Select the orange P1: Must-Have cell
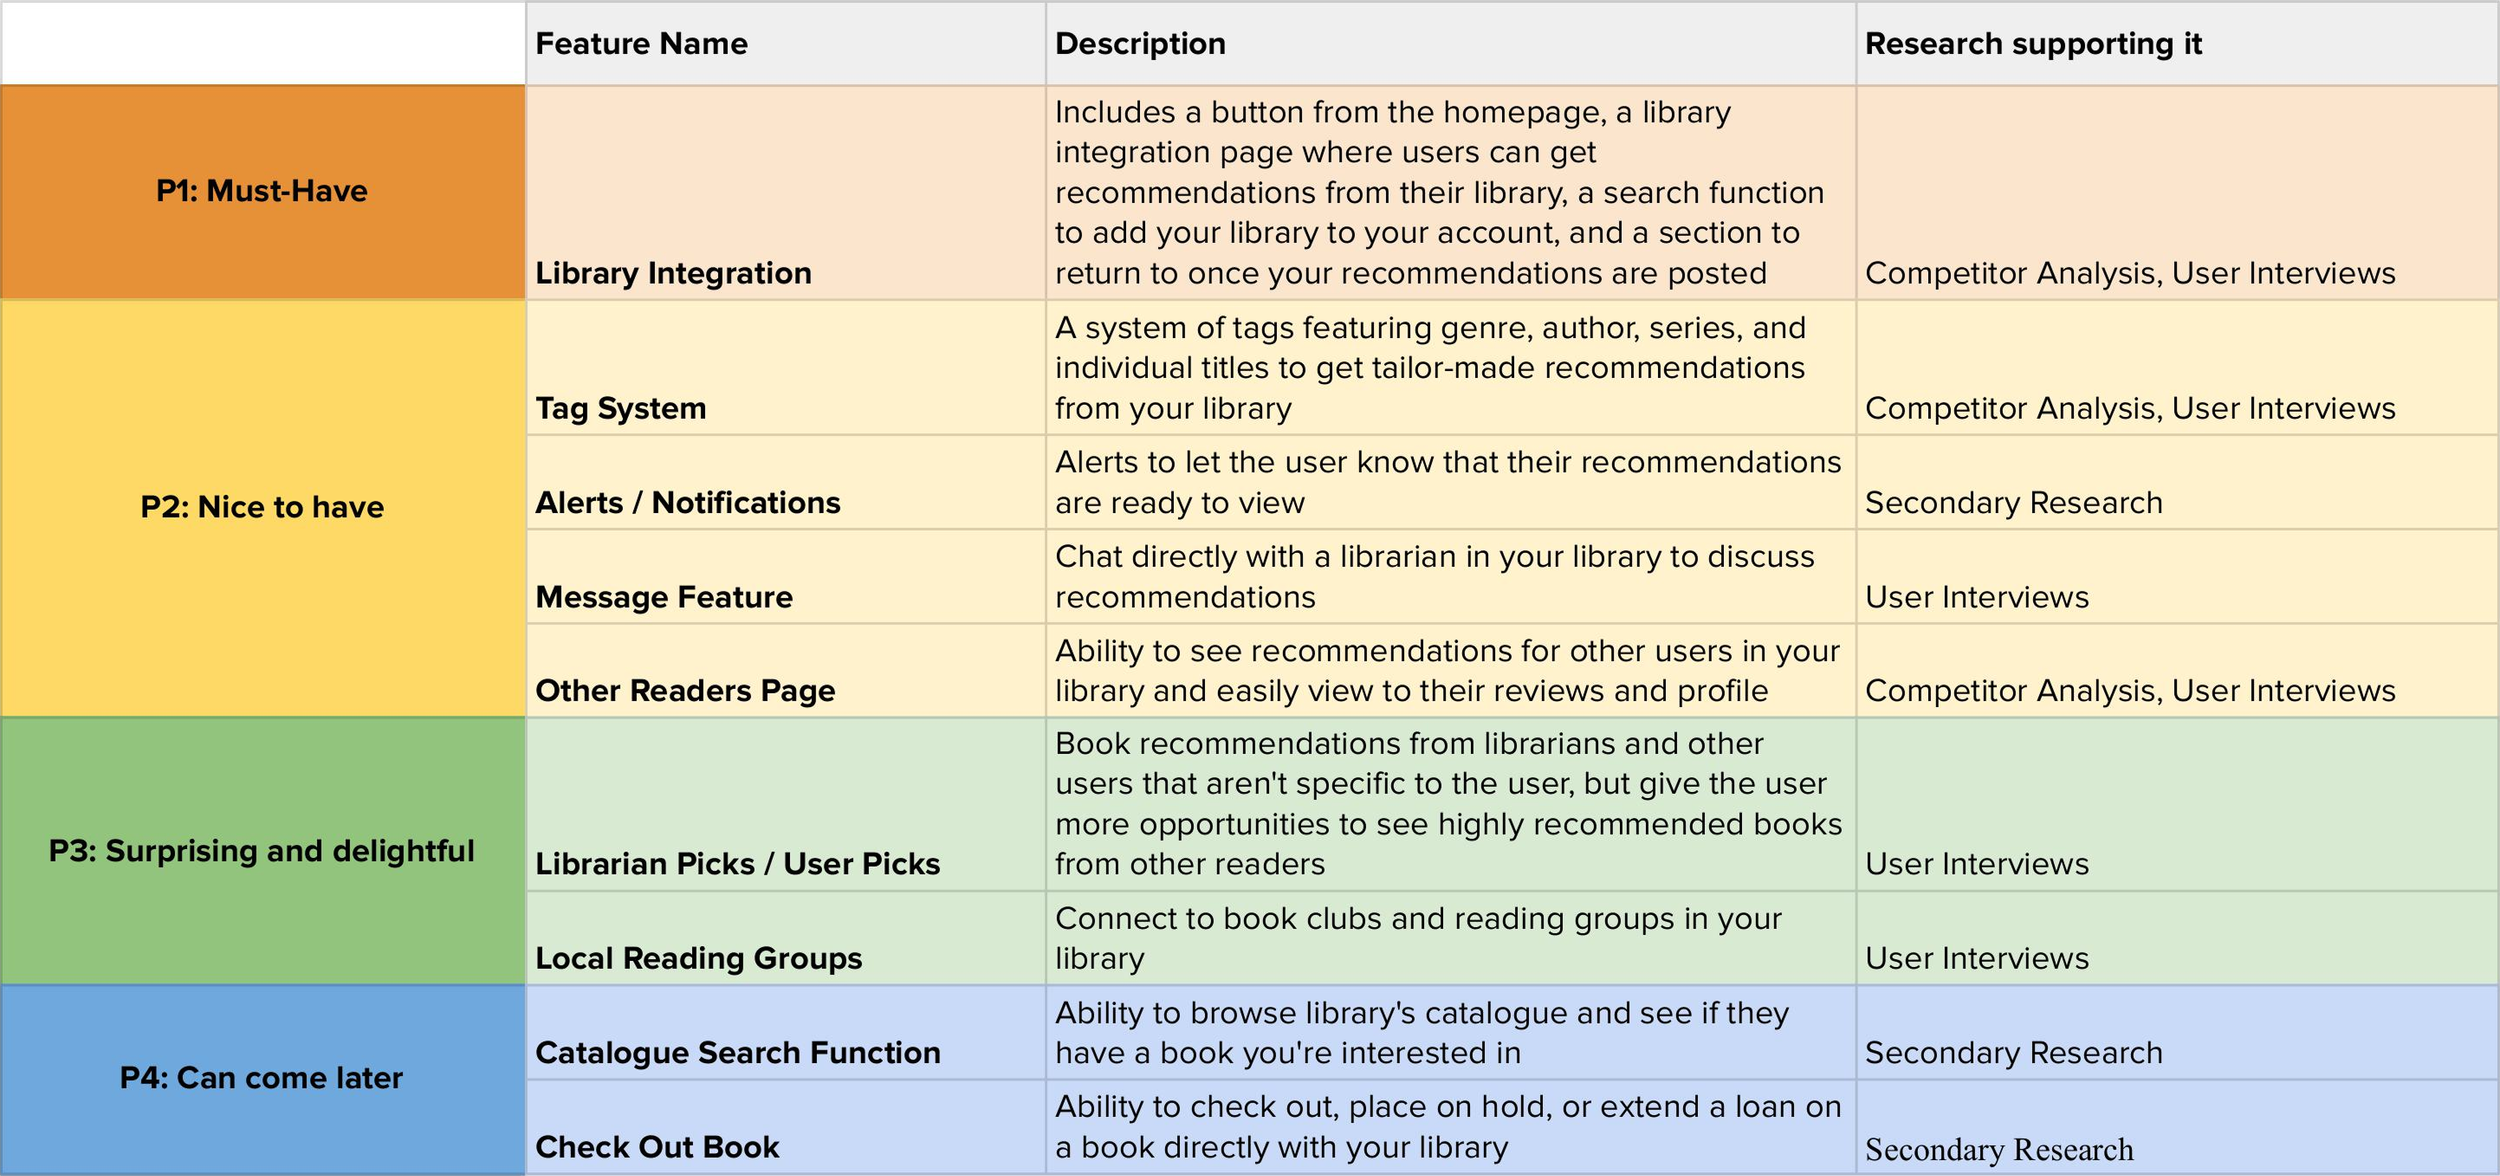2500x1176 pixels. click(x=262, y=191)
